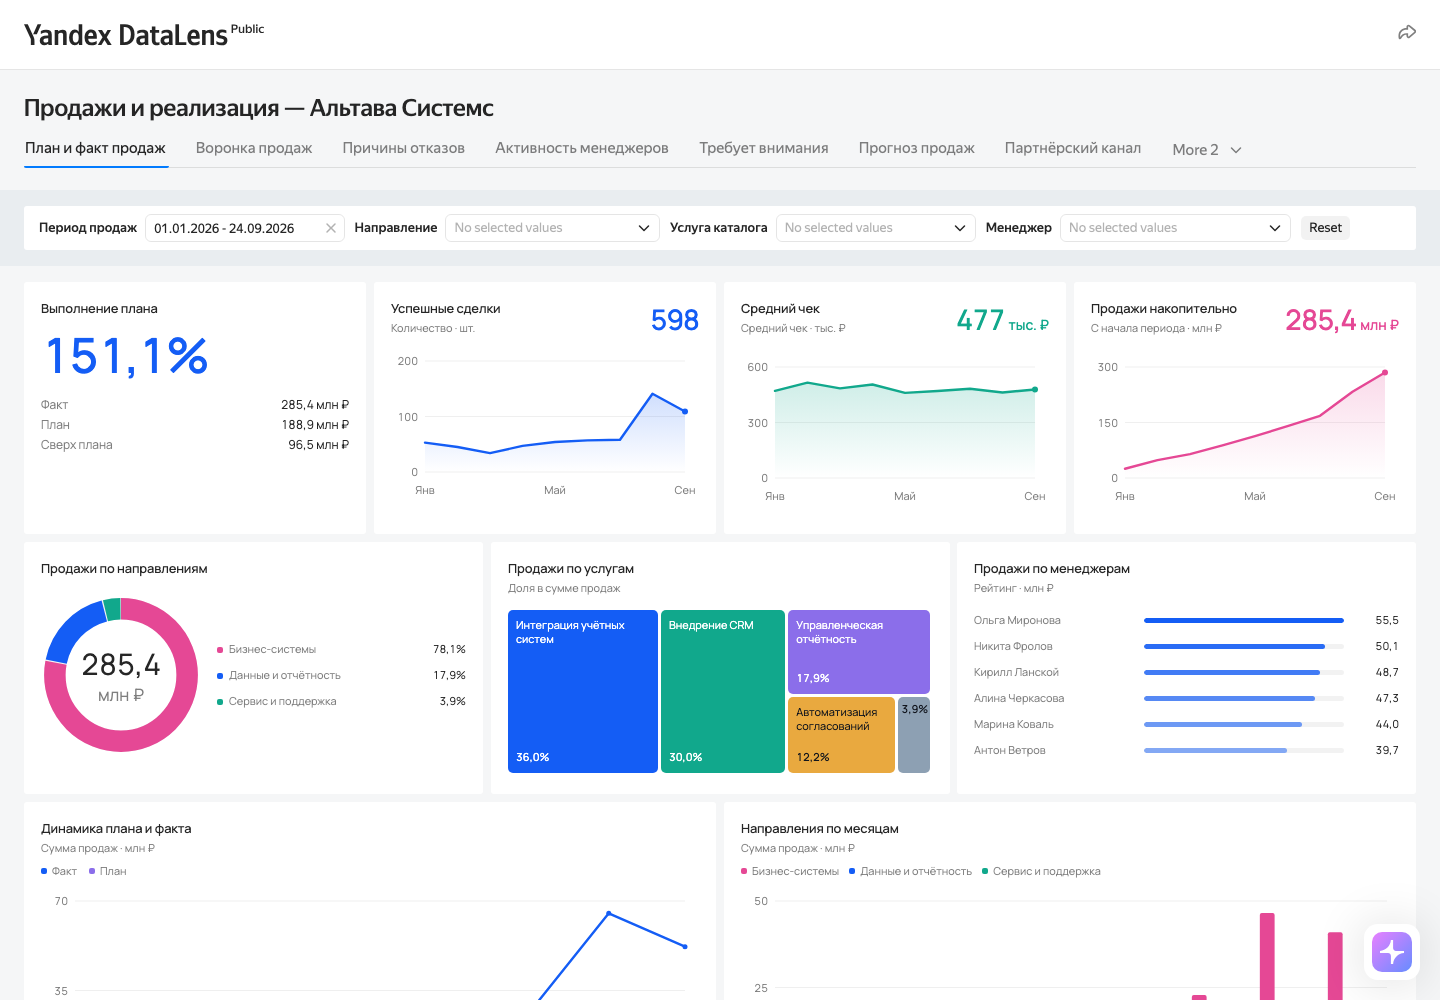Screen dimensions: 1440x1000
Task: Switch to the Партнёрский канал tab
Action: (1073, 148)
